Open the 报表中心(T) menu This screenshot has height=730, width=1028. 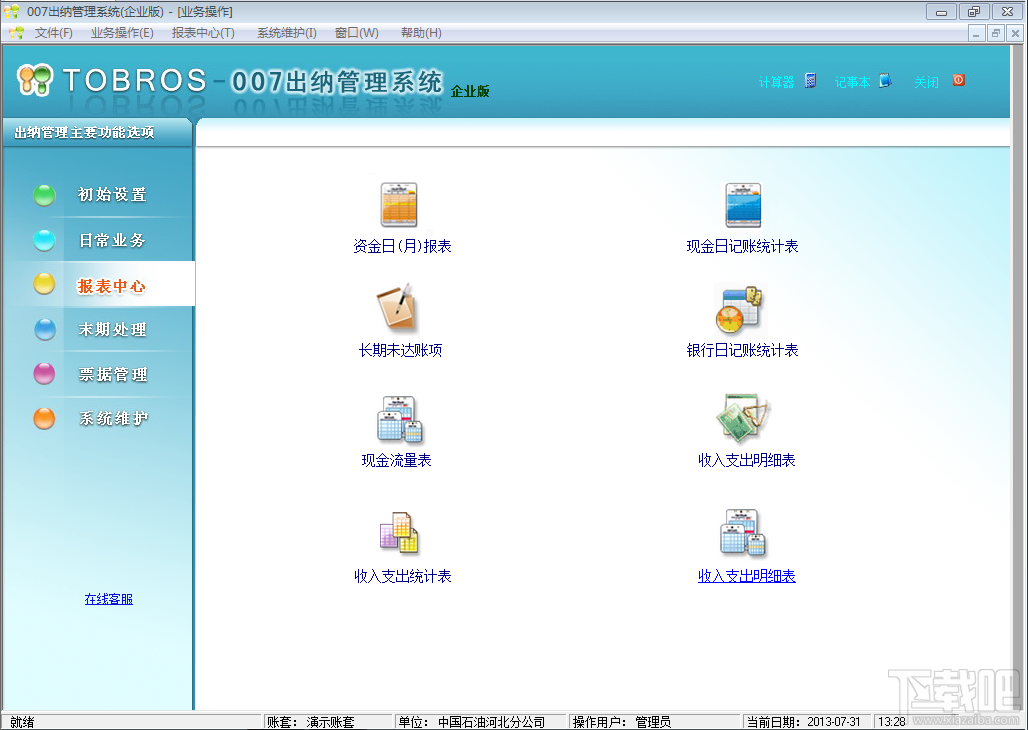click(203, 33)
